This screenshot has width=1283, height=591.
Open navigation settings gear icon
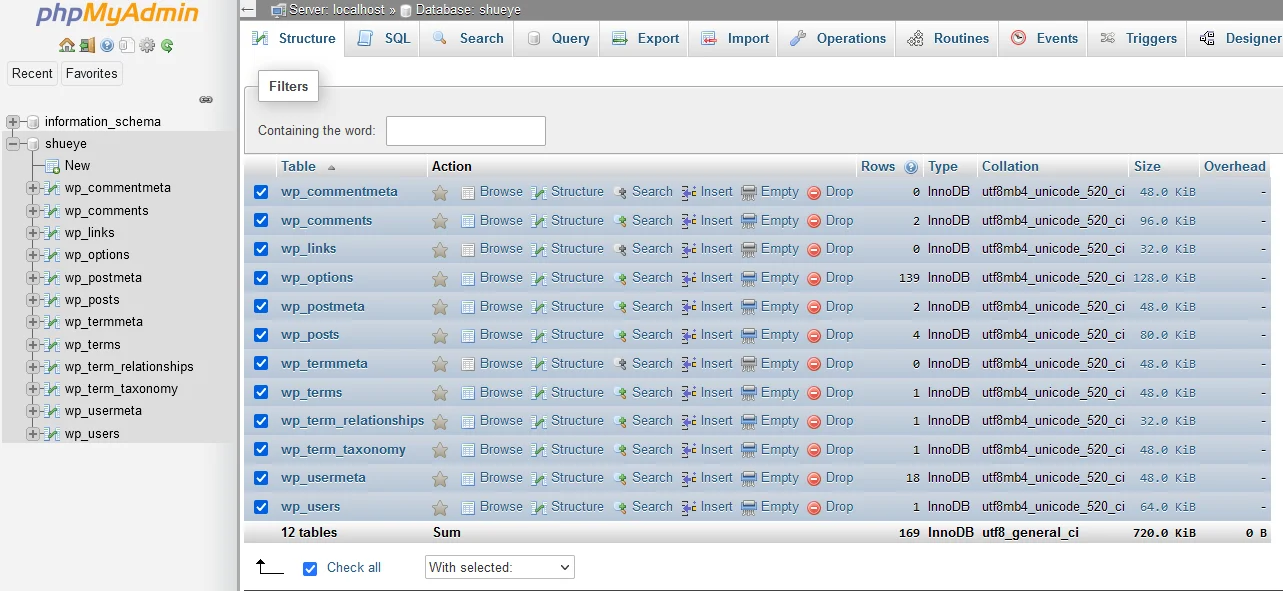(x=147, y=45)
